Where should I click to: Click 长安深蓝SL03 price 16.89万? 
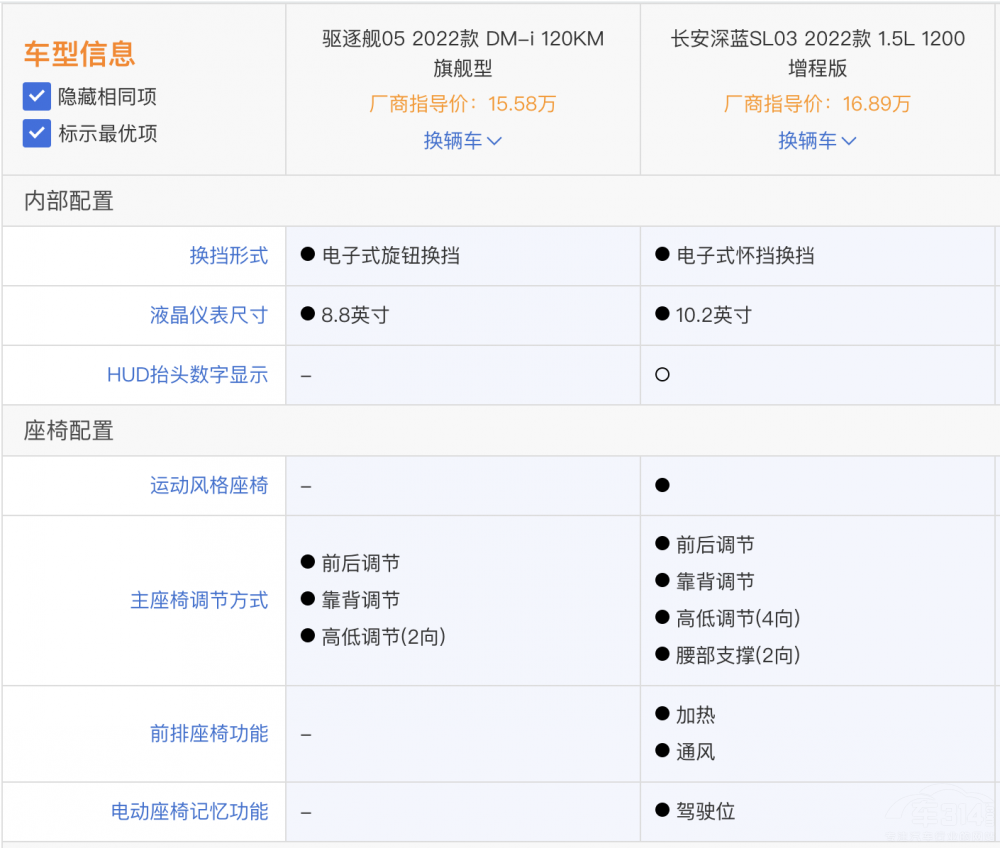[x=818, y=104]
